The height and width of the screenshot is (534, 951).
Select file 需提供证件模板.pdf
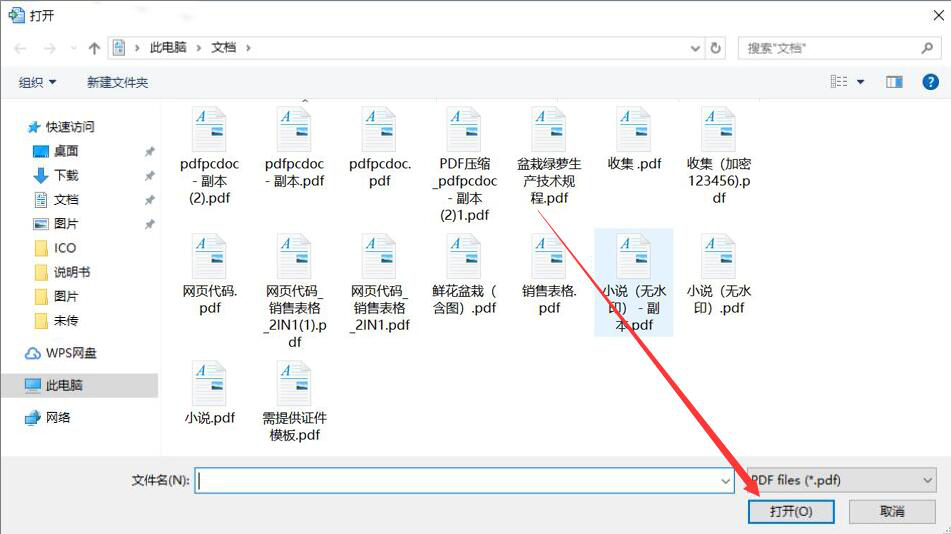[294, 402]
